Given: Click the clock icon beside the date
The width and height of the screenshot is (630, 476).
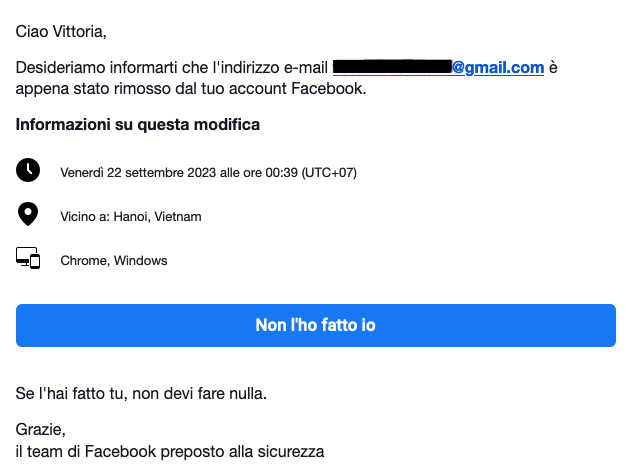Looking at the screenshot, I should coord(28,170).
